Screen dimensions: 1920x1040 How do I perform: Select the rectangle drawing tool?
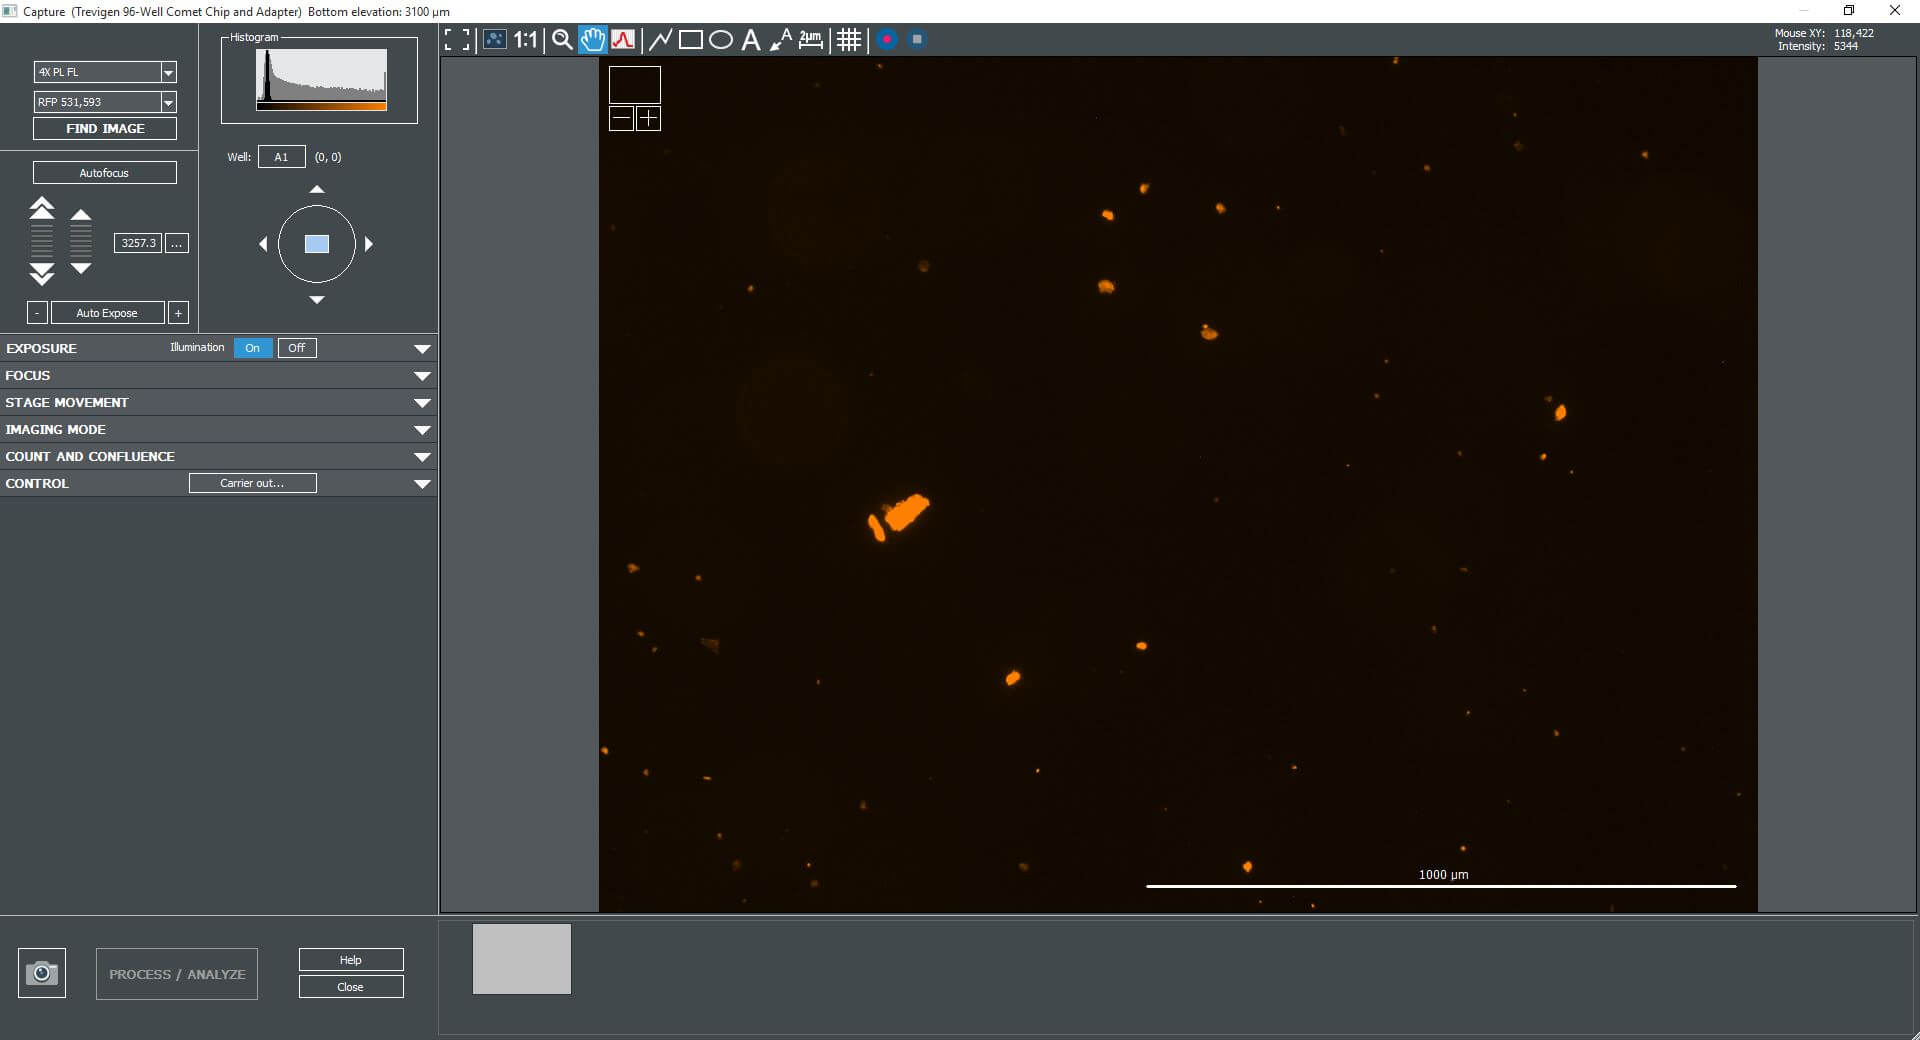click(690, 40)
